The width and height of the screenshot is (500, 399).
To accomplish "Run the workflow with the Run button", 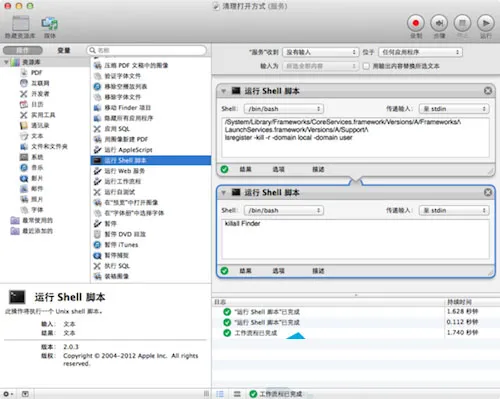I will (x=486, y=23).
